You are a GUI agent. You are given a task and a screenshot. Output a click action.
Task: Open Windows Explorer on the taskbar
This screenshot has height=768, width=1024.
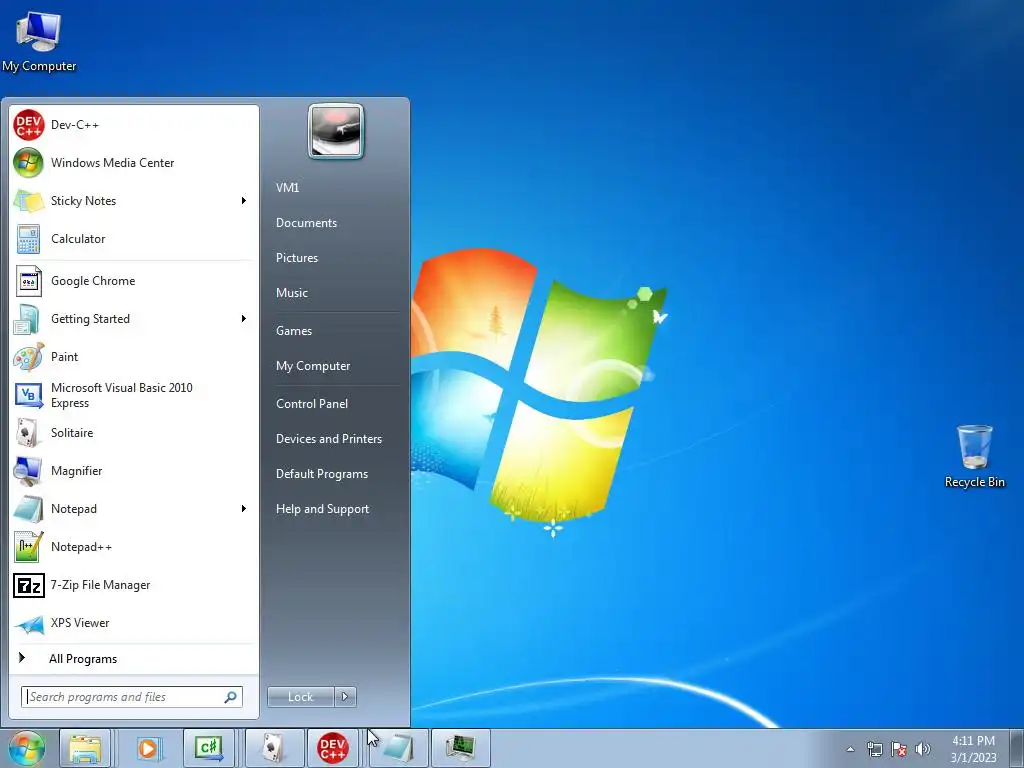(85, 748)
